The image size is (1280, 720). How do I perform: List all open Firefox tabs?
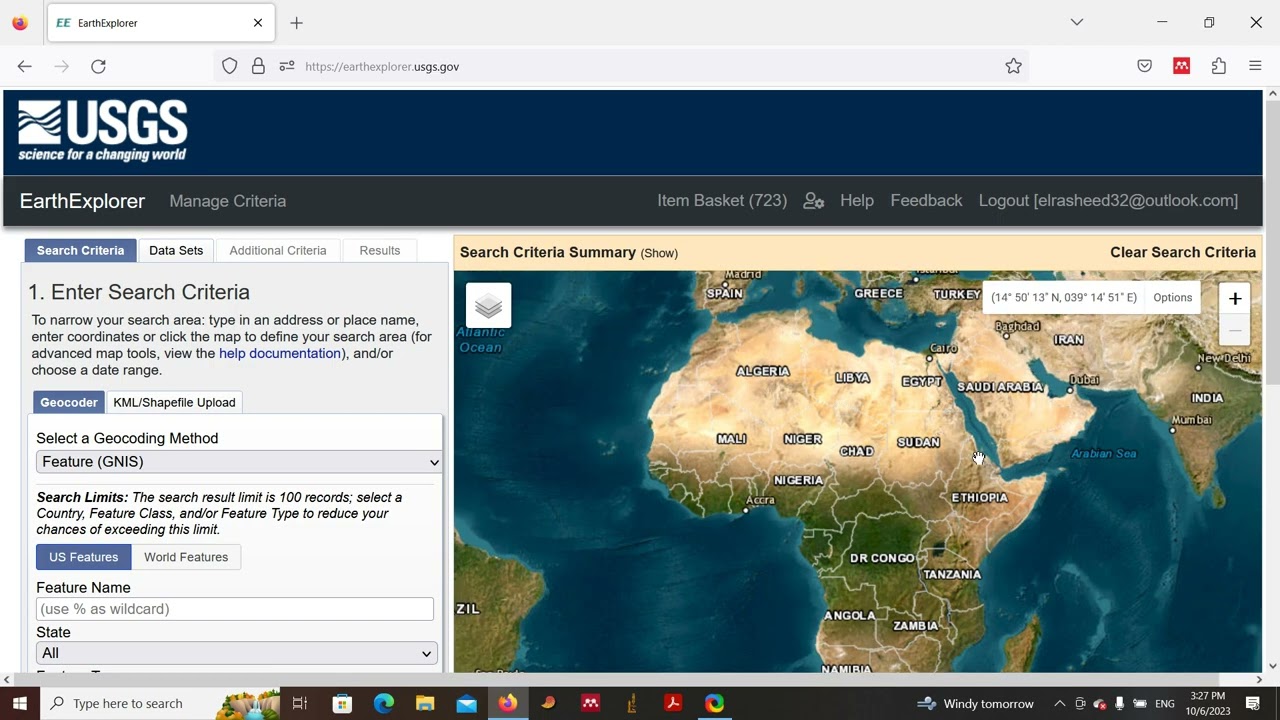click(x=1077, y=22)
